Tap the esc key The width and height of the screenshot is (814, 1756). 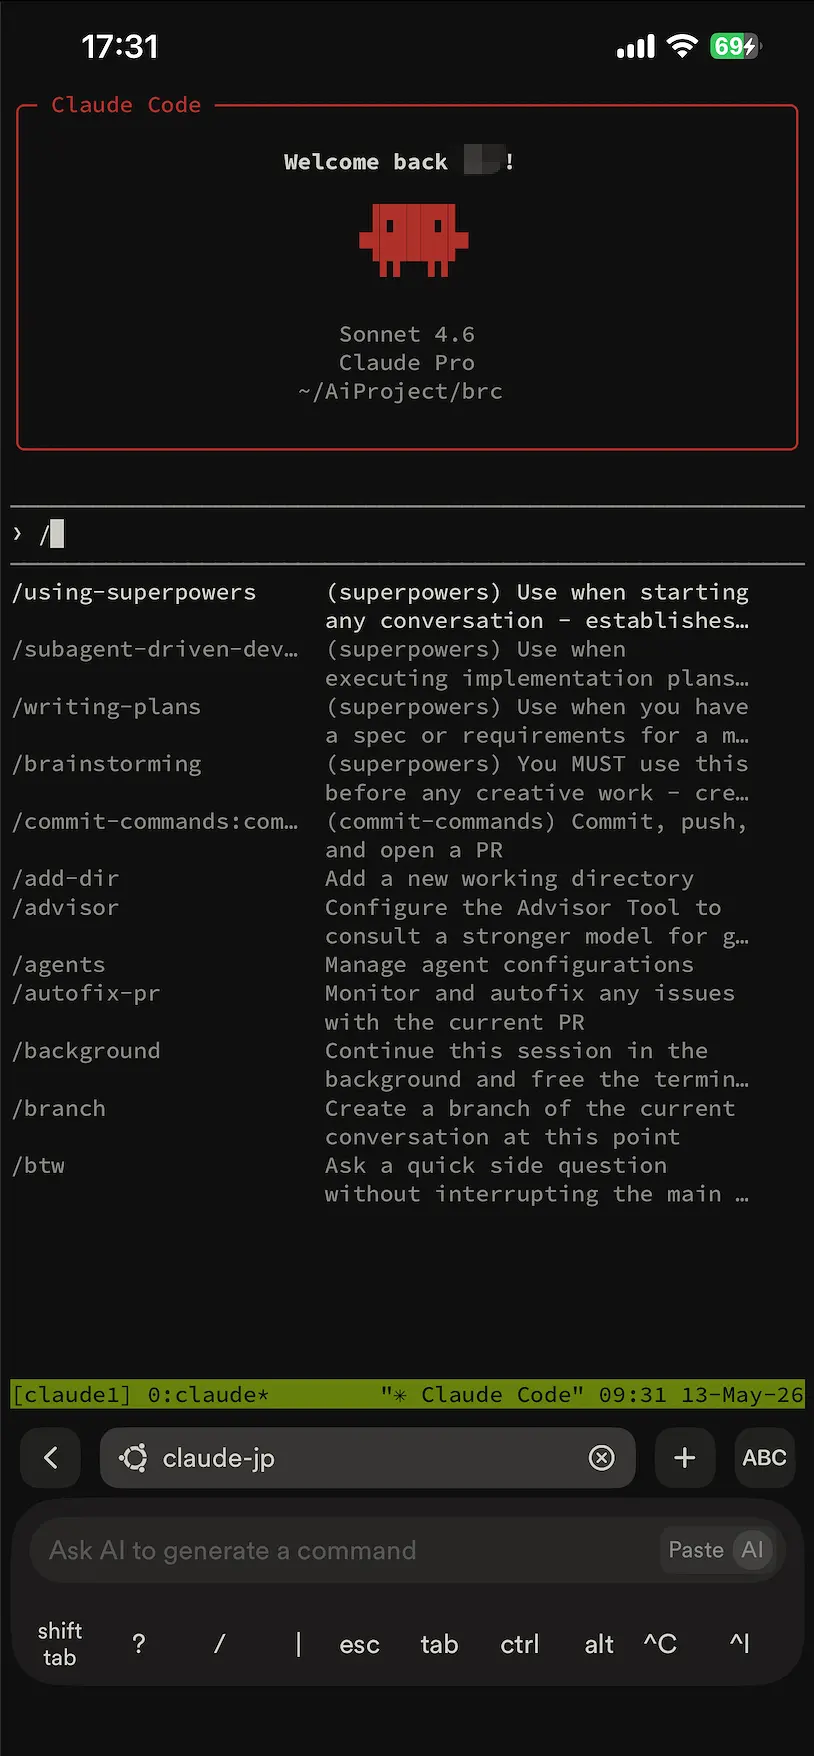359,1644
